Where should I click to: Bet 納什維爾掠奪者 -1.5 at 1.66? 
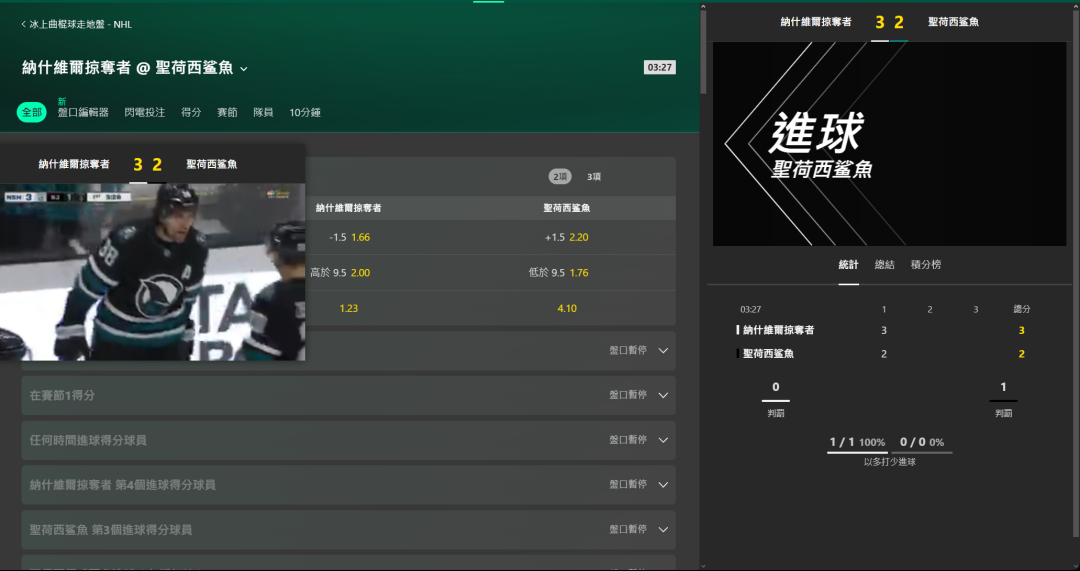[349, 237]
